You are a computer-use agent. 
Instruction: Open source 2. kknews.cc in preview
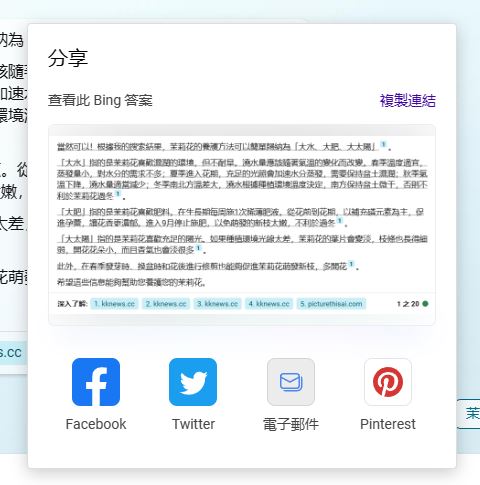click(x=166, y=304)
